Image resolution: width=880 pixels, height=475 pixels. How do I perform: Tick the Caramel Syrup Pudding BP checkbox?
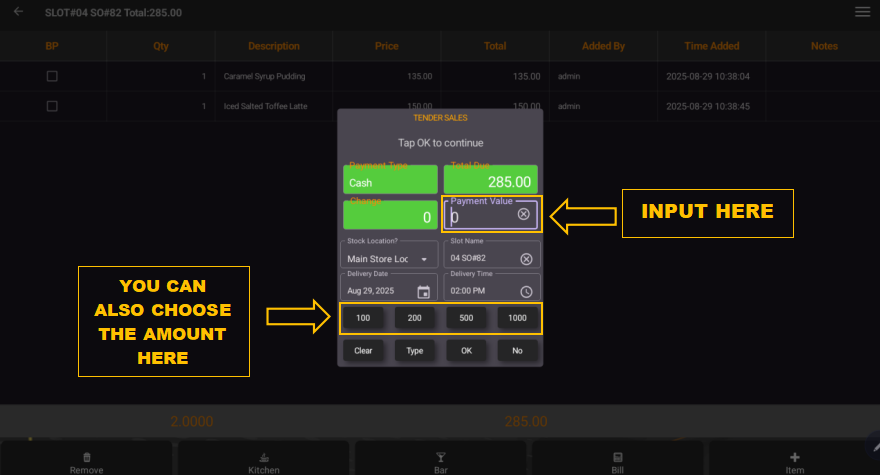[x=52, y=76]
